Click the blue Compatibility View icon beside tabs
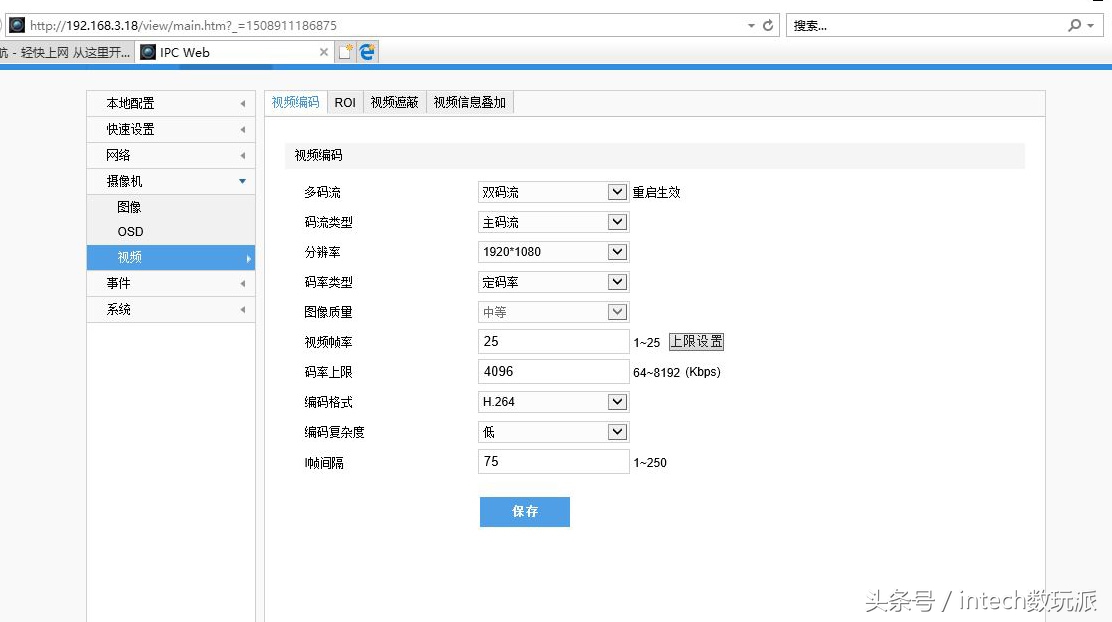This screenshot has width=1112, height=622. point(364,51)
